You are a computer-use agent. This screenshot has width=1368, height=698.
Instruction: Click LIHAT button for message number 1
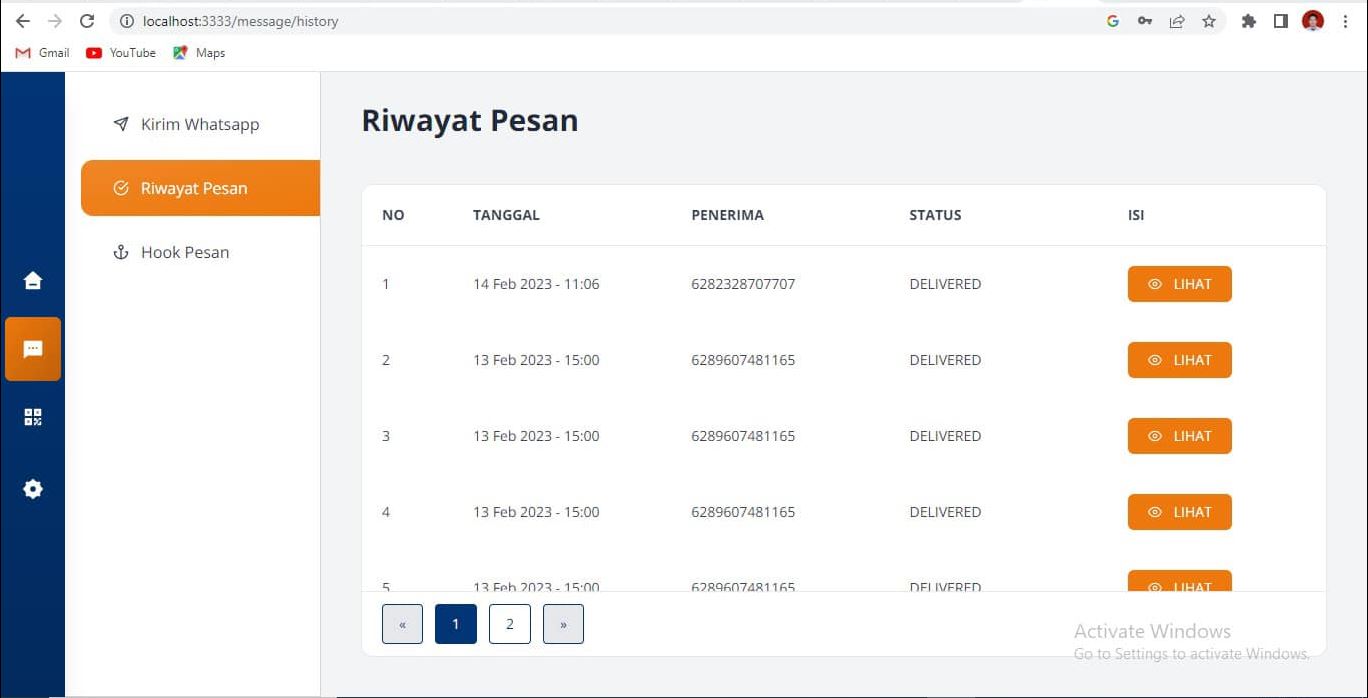click(x=1179, y=284)
